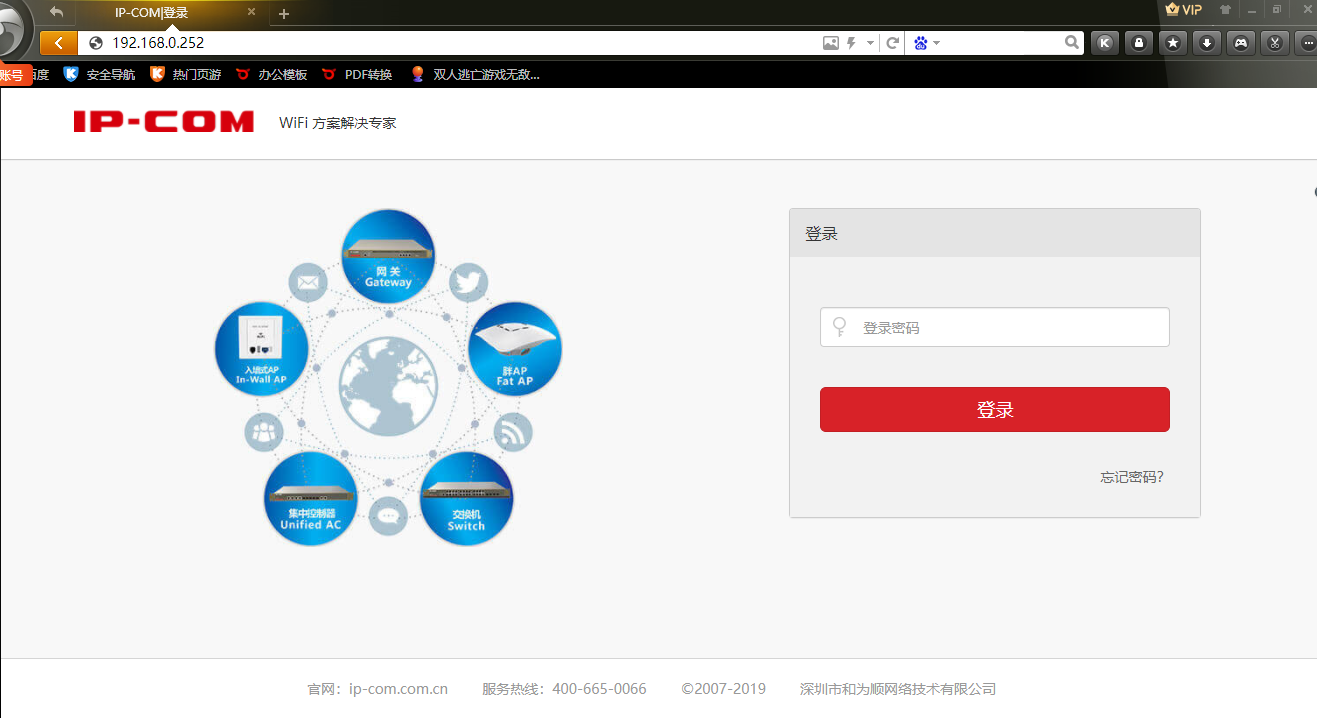Click the magnifier search icon
Image resolution: width=1317 pixels, height=718 pixels.
click(x=1072, y=43)
